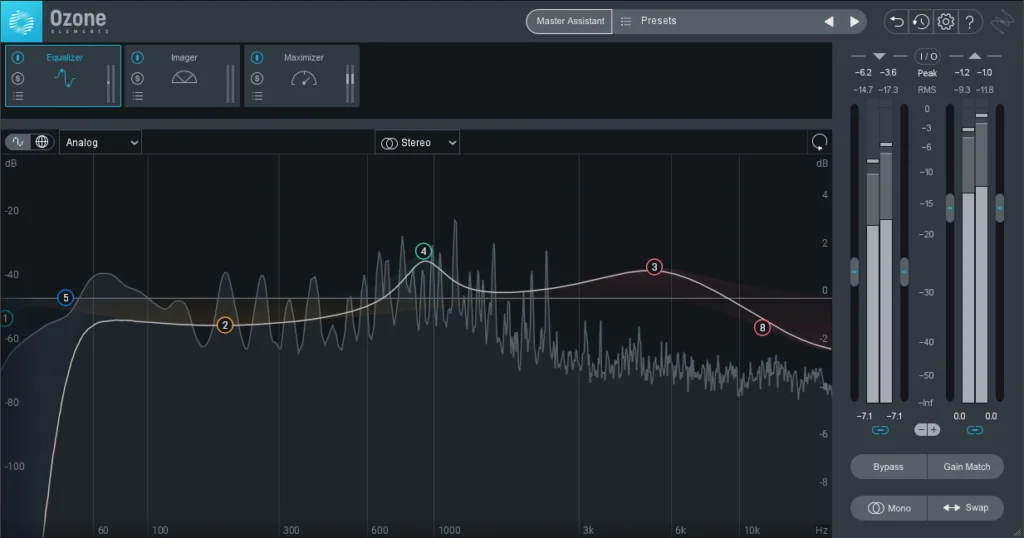Select EQ band node 4
1024x538 pixels.
coord(423,251)
